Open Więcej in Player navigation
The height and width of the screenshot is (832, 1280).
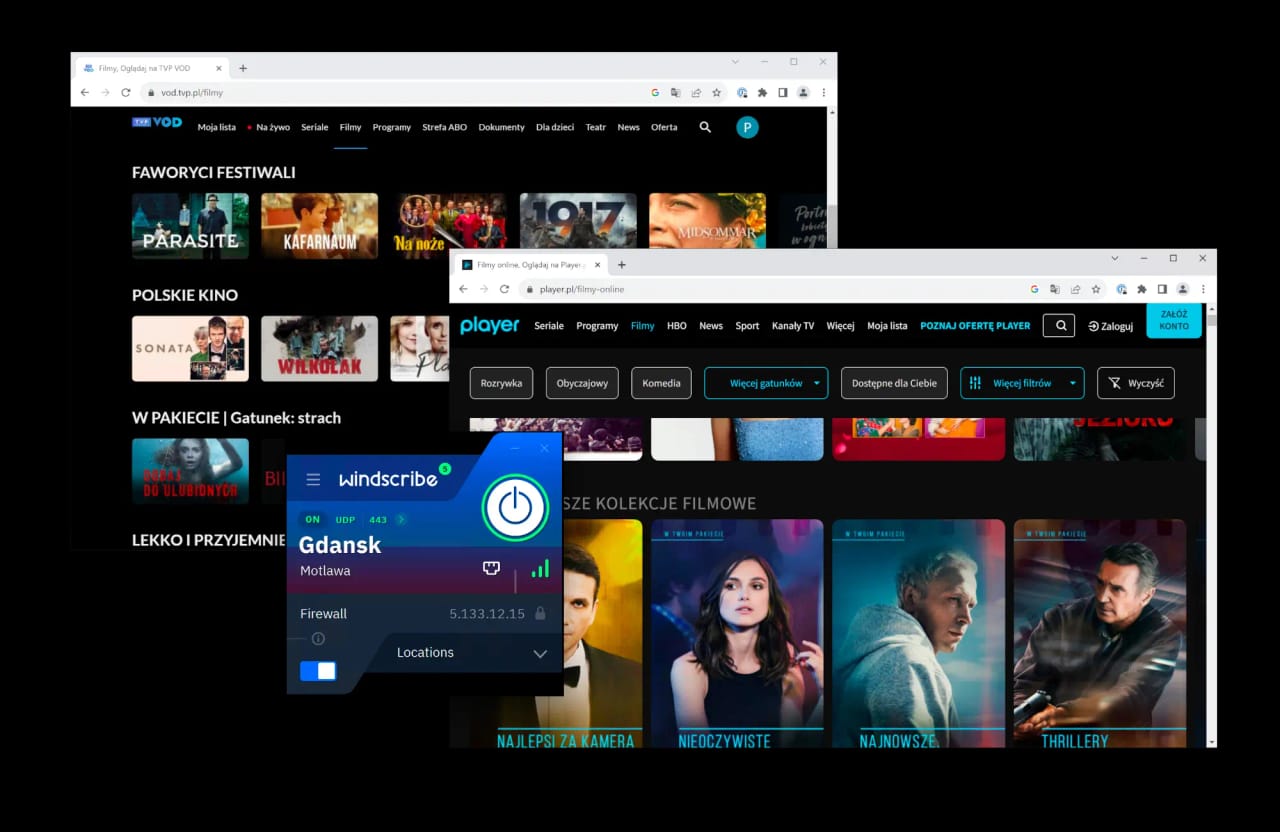(x=840, y=326)
